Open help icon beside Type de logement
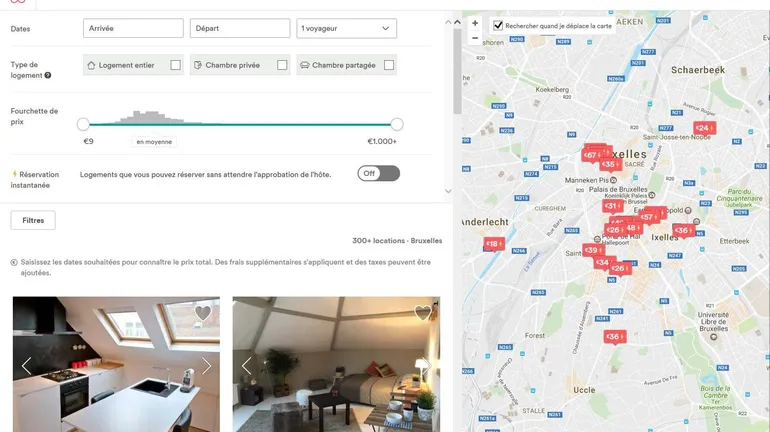 48,75
